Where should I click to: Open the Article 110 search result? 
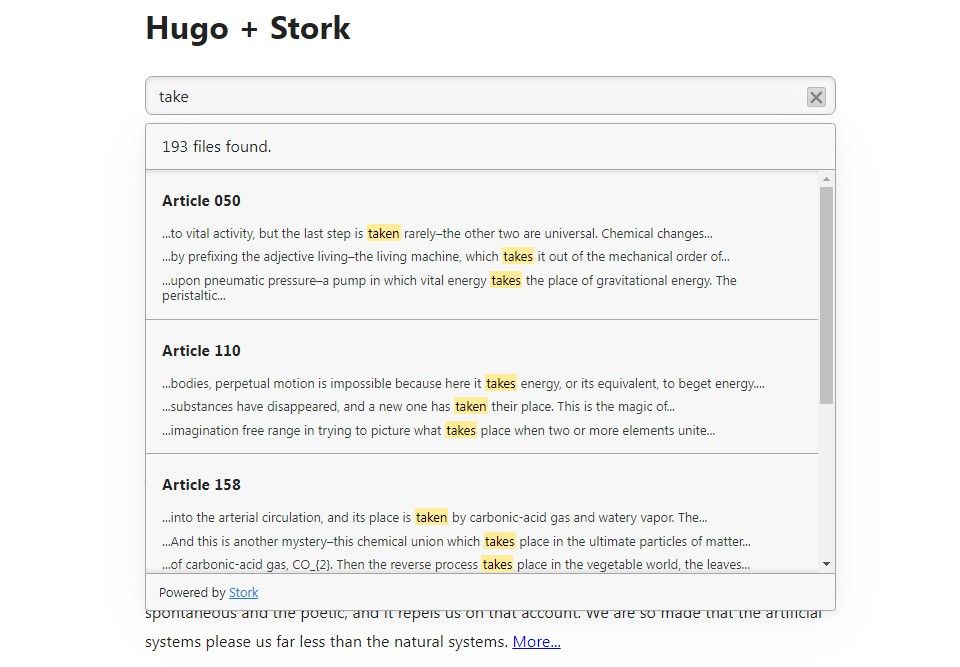201,351
